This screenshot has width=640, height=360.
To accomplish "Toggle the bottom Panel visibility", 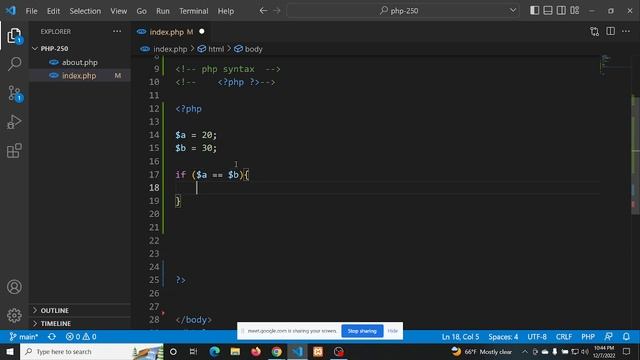I will tap(548, 11).
